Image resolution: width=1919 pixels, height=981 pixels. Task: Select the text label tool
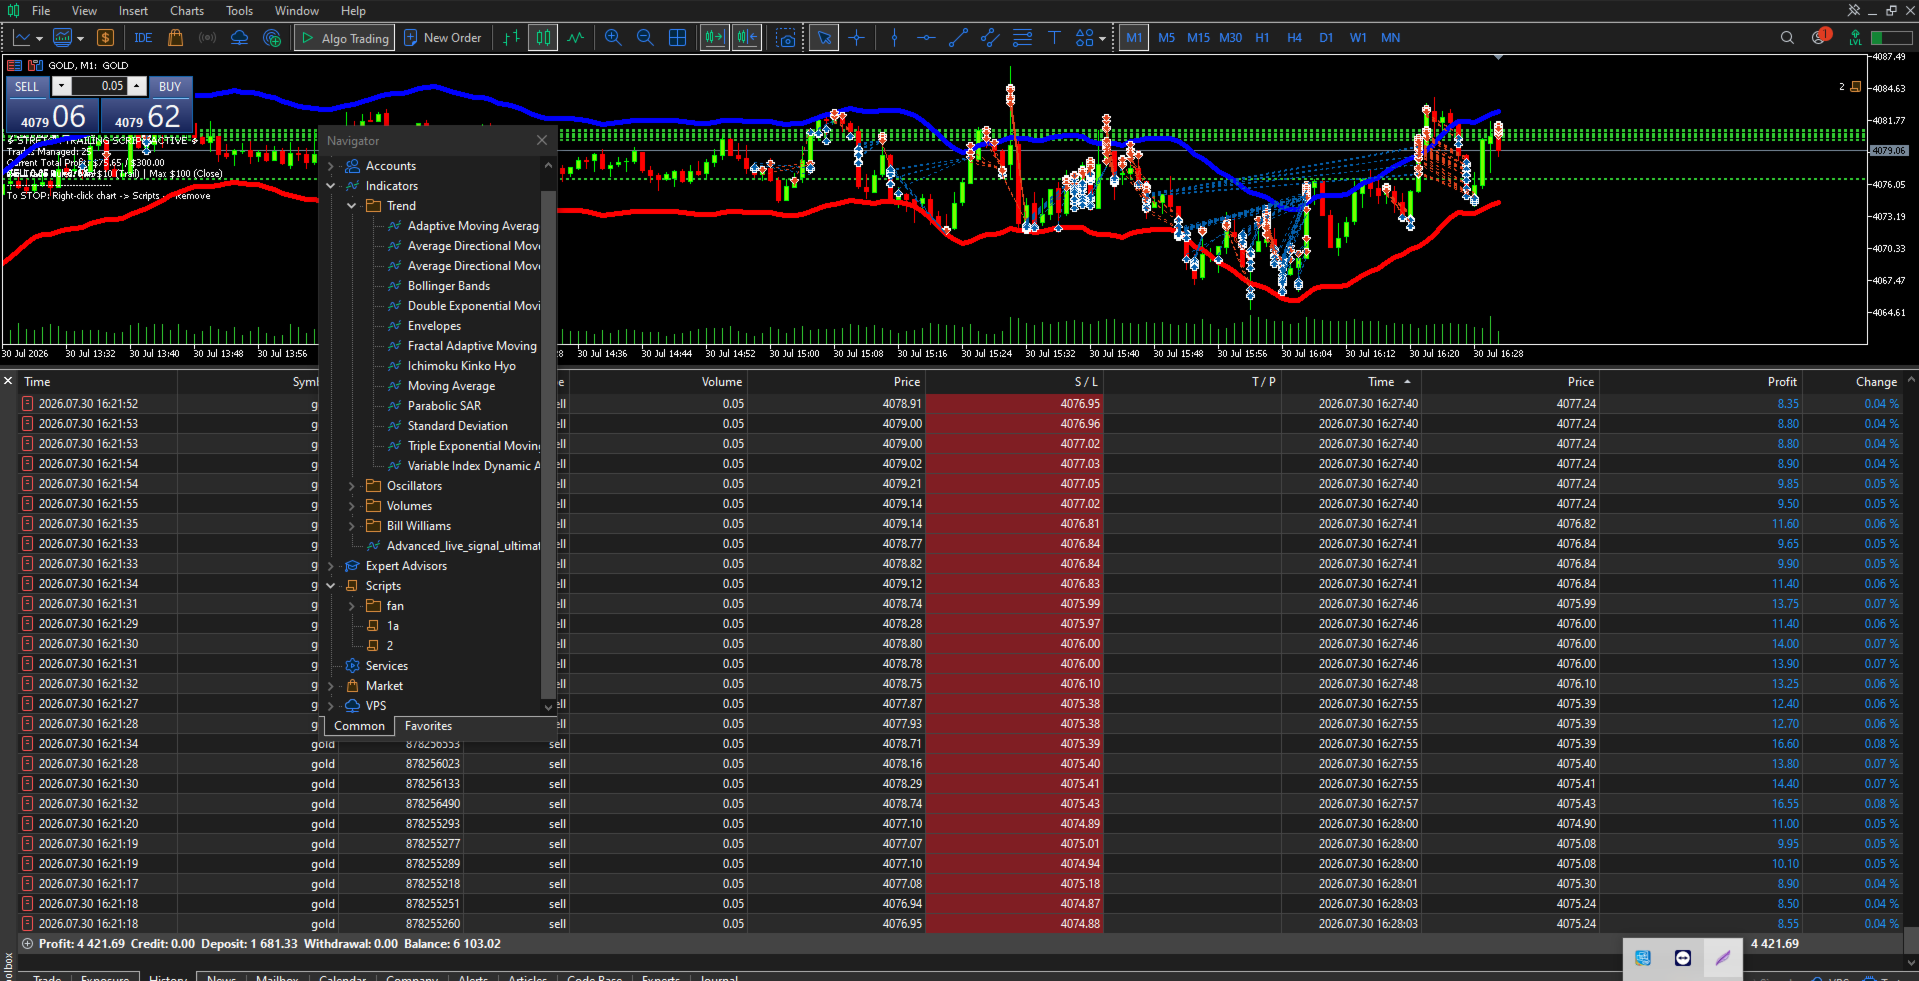(x=1054, y=38)
